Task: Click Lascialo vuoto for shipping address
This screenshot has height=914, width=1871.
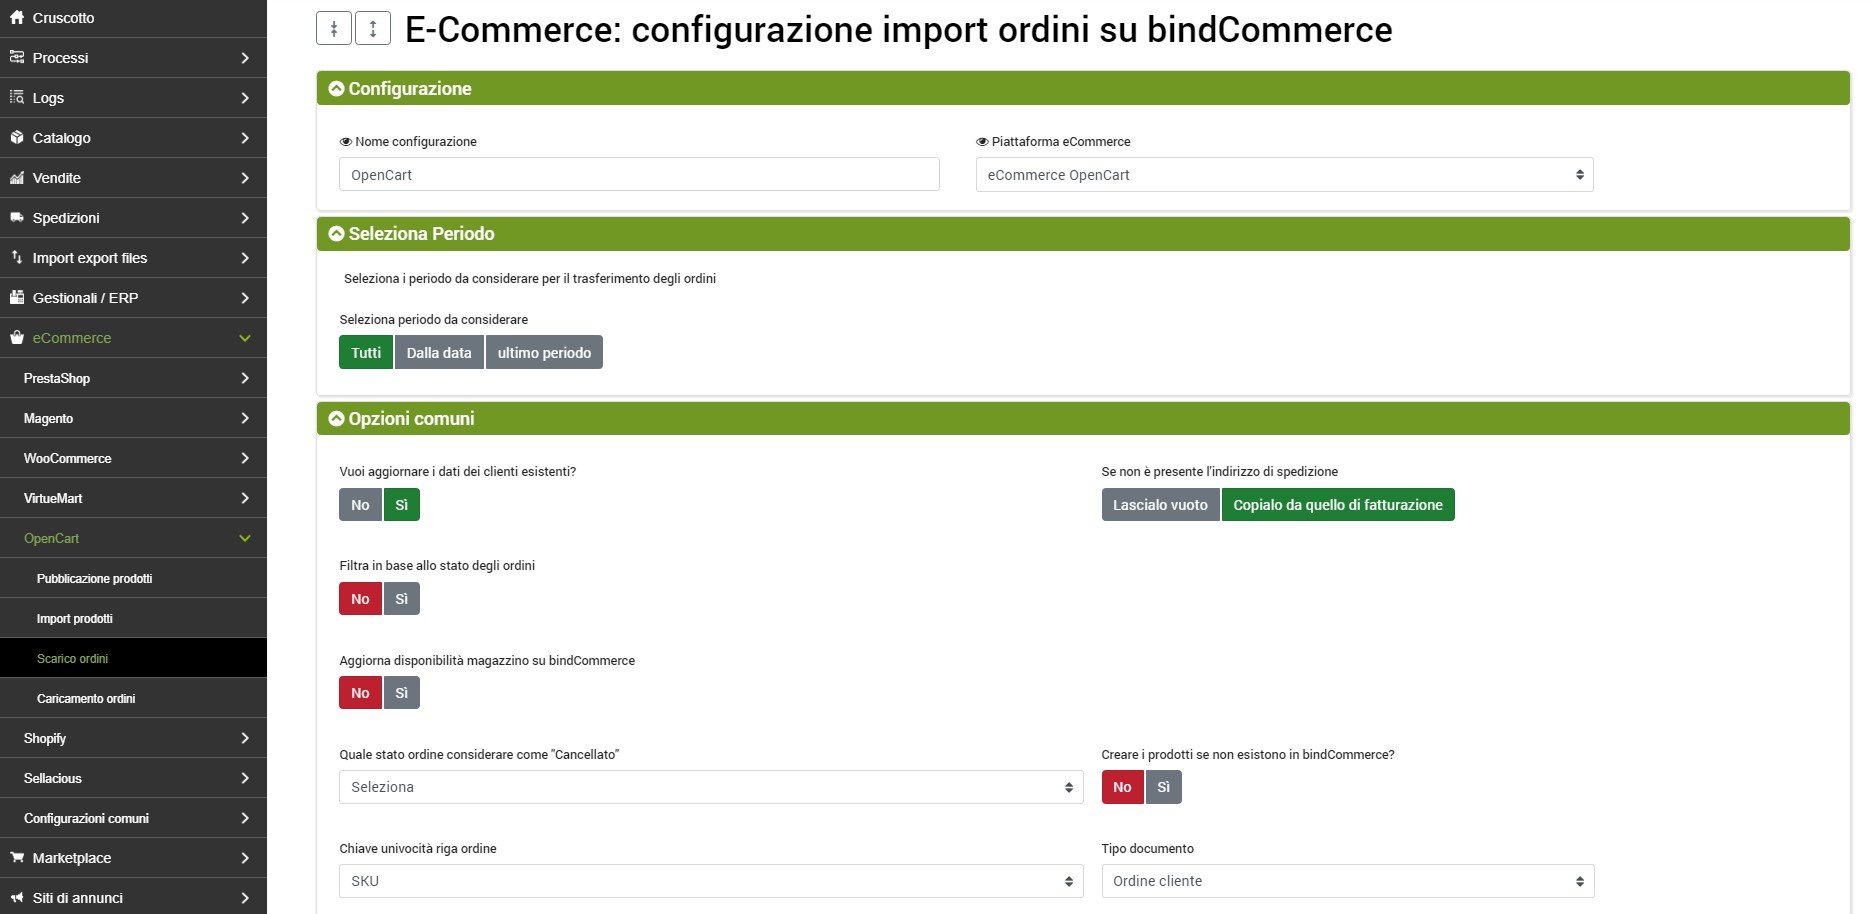Action: (x=1160, y=505)
